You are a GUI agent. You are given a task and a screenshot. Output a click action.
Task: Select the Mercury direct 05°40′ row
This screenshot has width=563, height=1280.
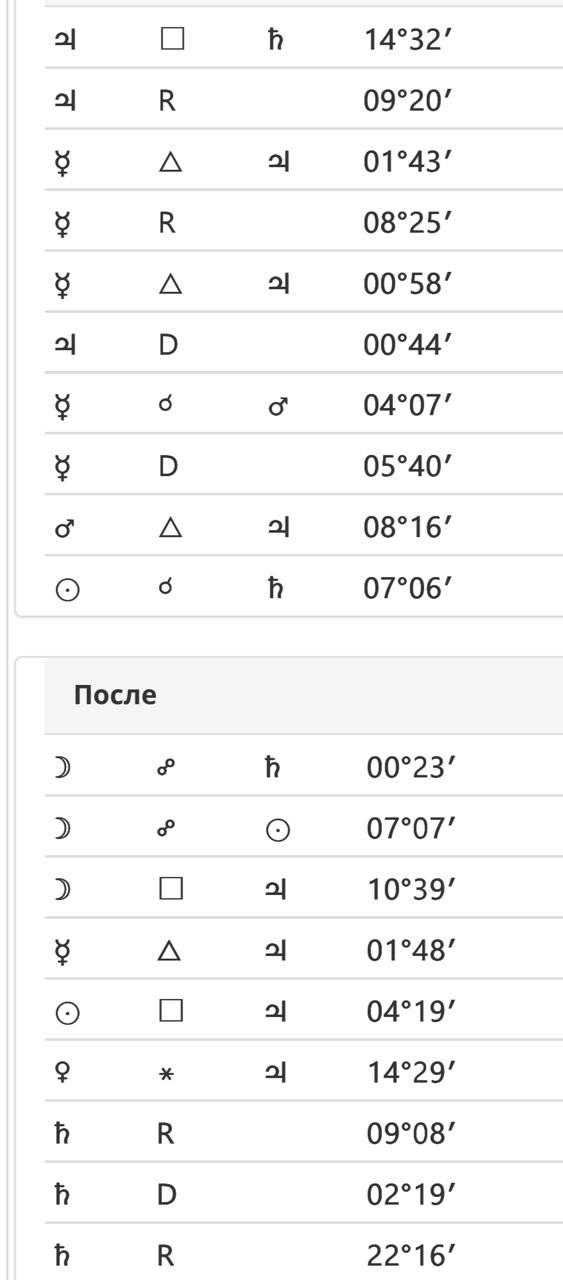click(x=304, y=467)
